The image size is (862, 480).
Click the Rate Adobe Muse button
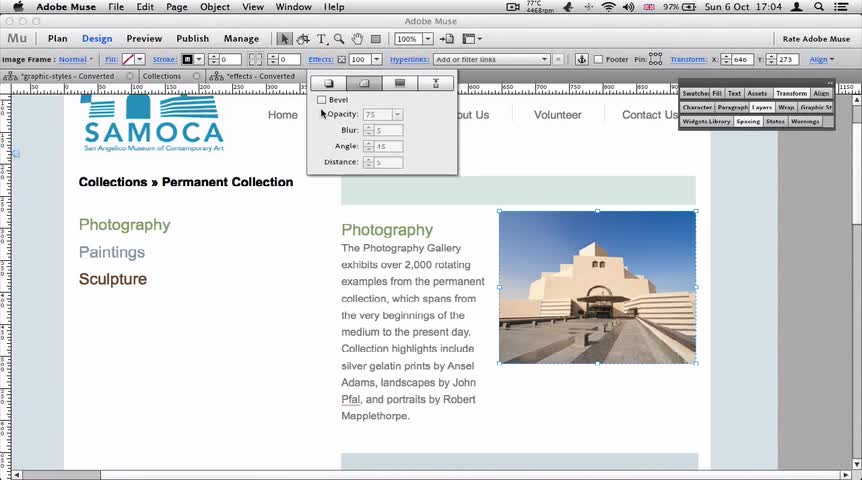815,39
